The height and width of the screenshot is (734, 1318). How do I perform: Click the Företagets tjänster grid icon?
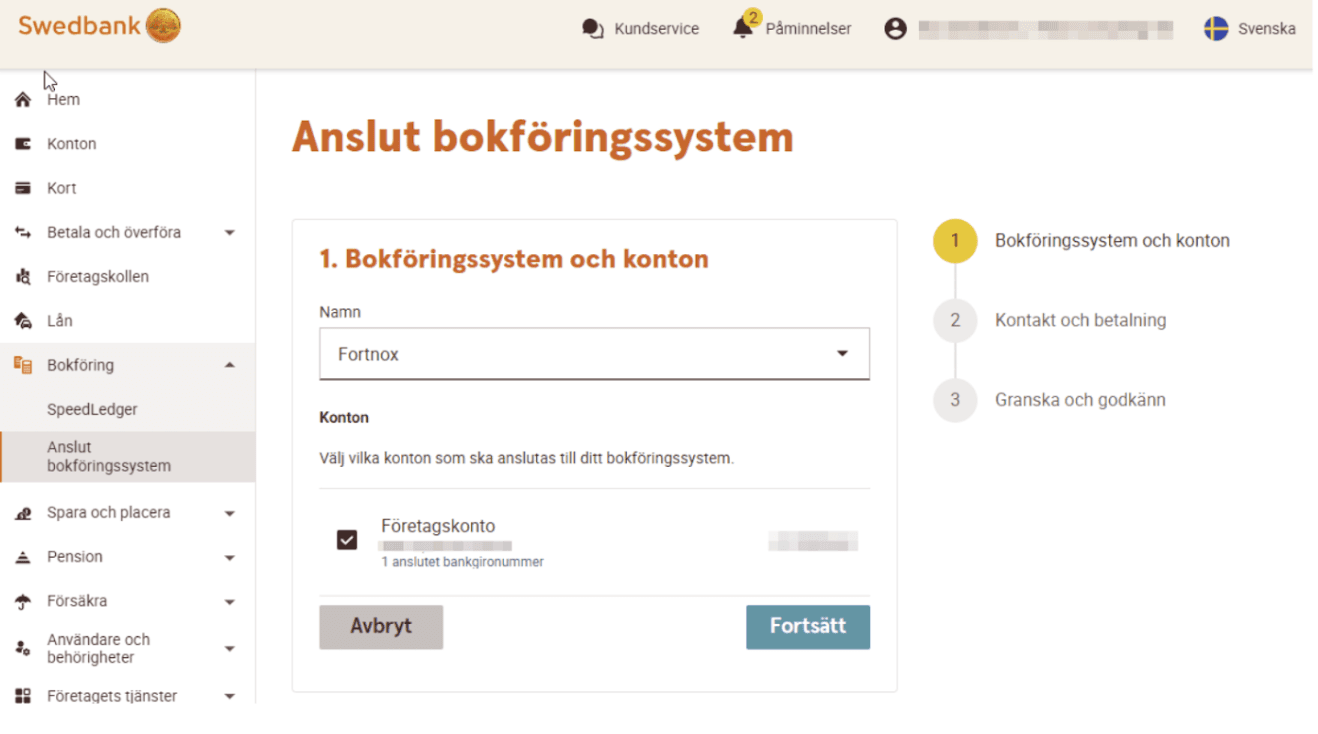[x=23, y=696]
